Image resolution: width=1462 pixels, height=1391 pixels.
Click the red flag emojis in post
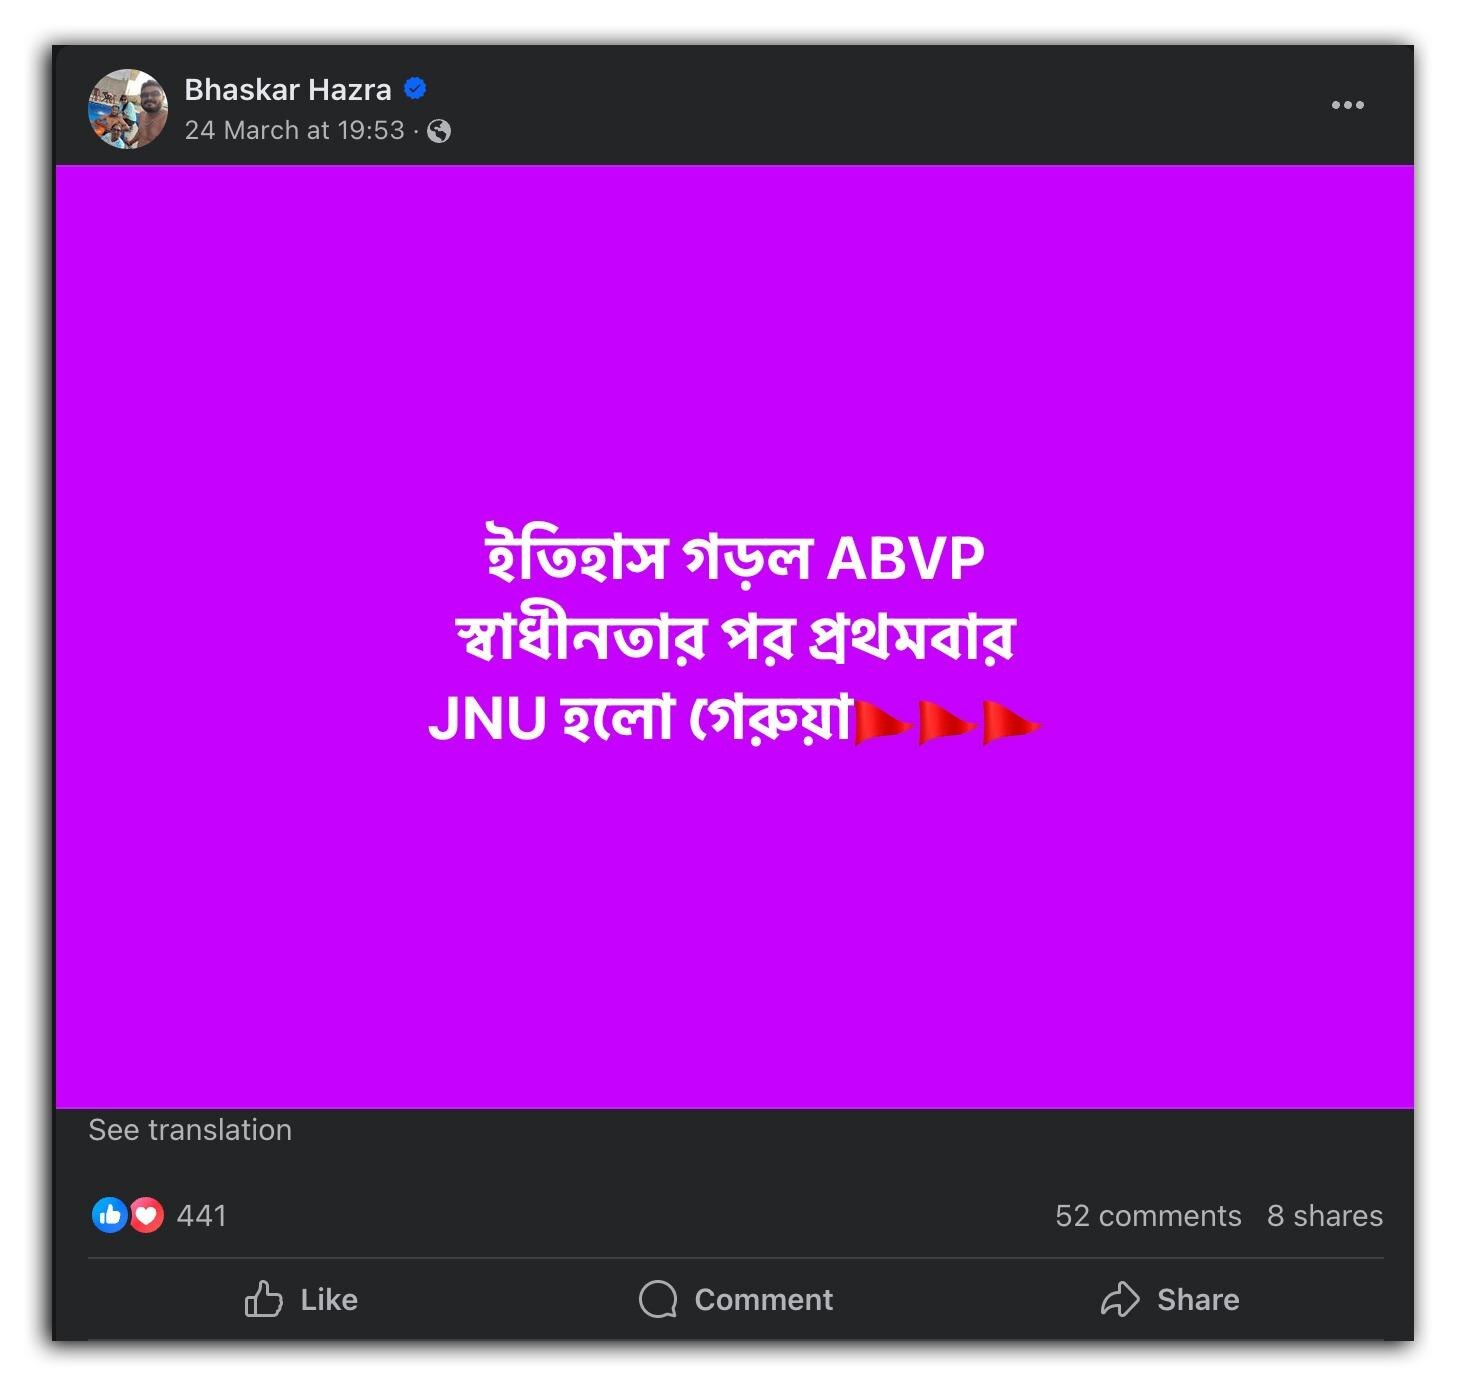948,722
